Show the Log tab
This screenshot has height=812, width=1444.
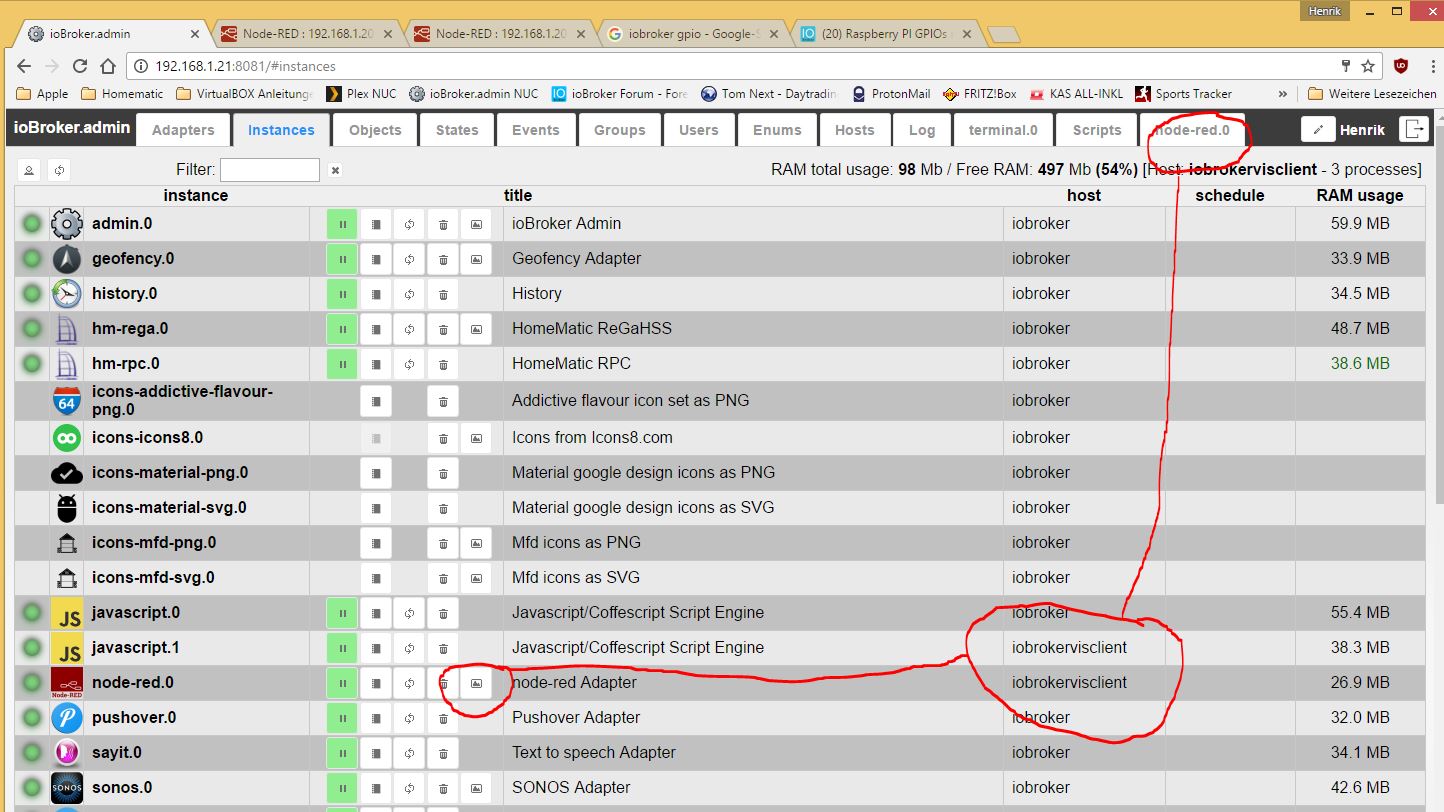(x=922, y=130)
